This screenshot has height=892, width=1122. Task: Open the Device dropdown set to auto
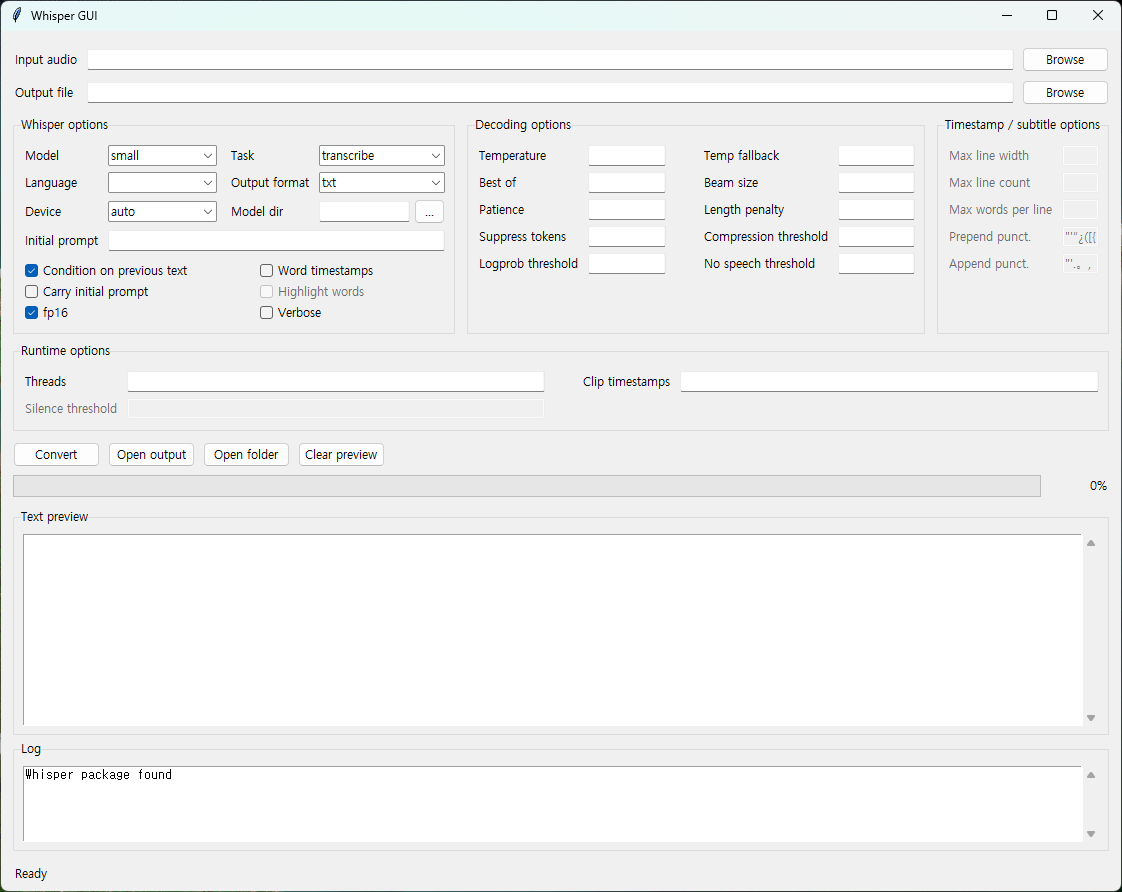(162, 212)
